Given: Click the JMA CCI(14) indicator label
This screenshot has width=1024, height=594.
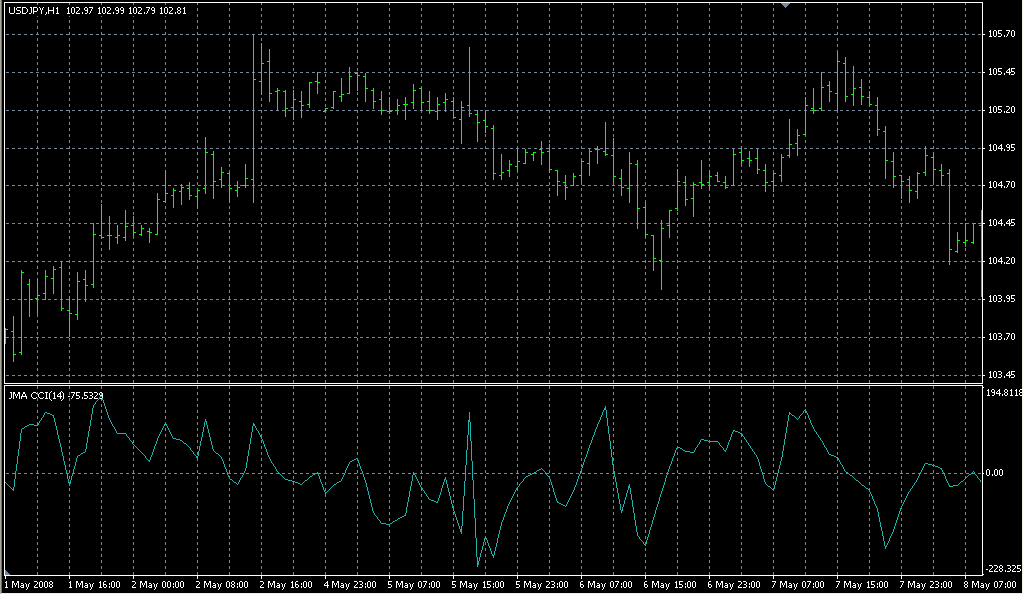Looking at the screenshot, I should point(35,396).
